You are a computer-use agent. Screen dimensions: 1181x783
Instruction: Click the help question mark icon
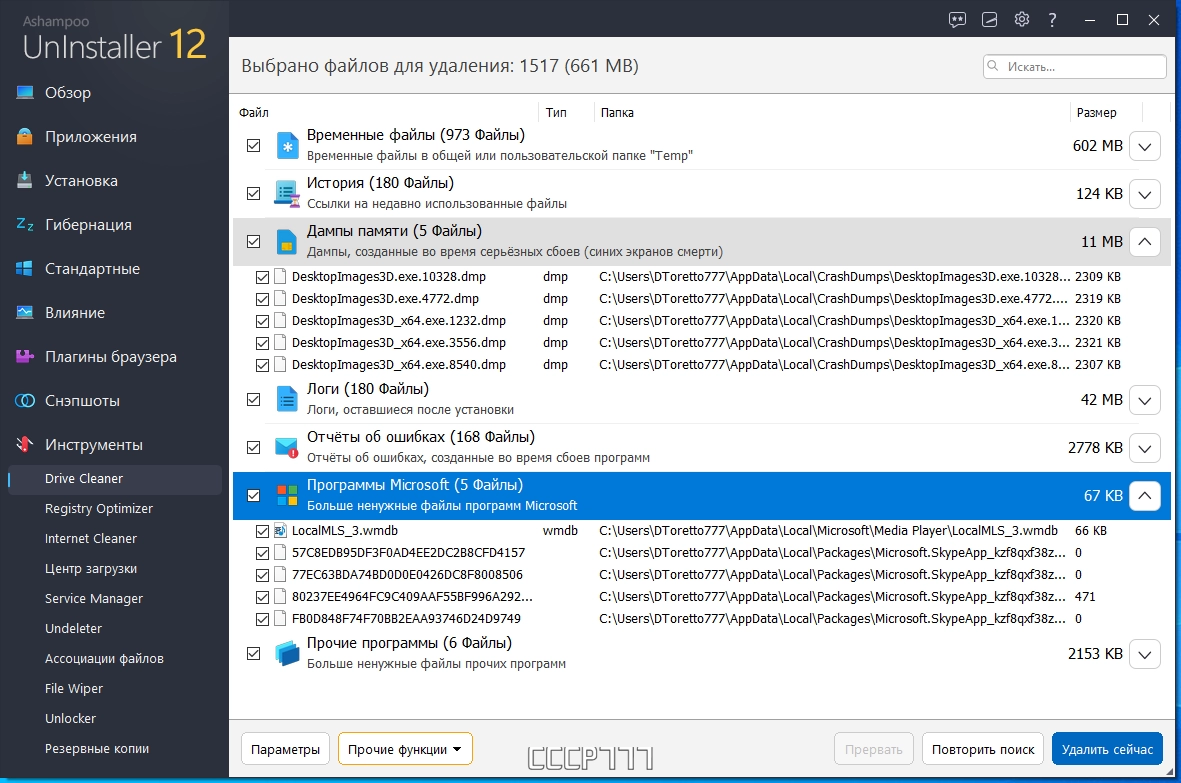point(1052,19)
